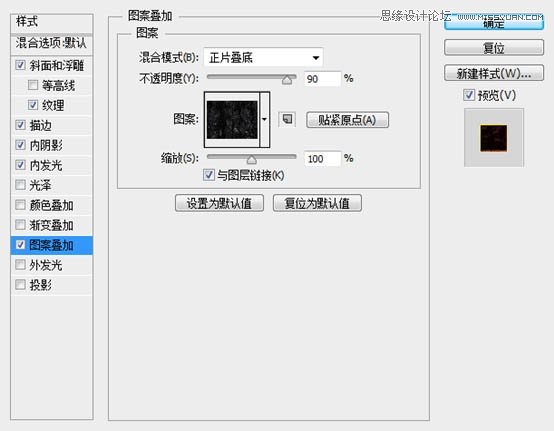Click the 新建样式(W)... button
This screenshot has height=431, width=554.
pos(494,73)
